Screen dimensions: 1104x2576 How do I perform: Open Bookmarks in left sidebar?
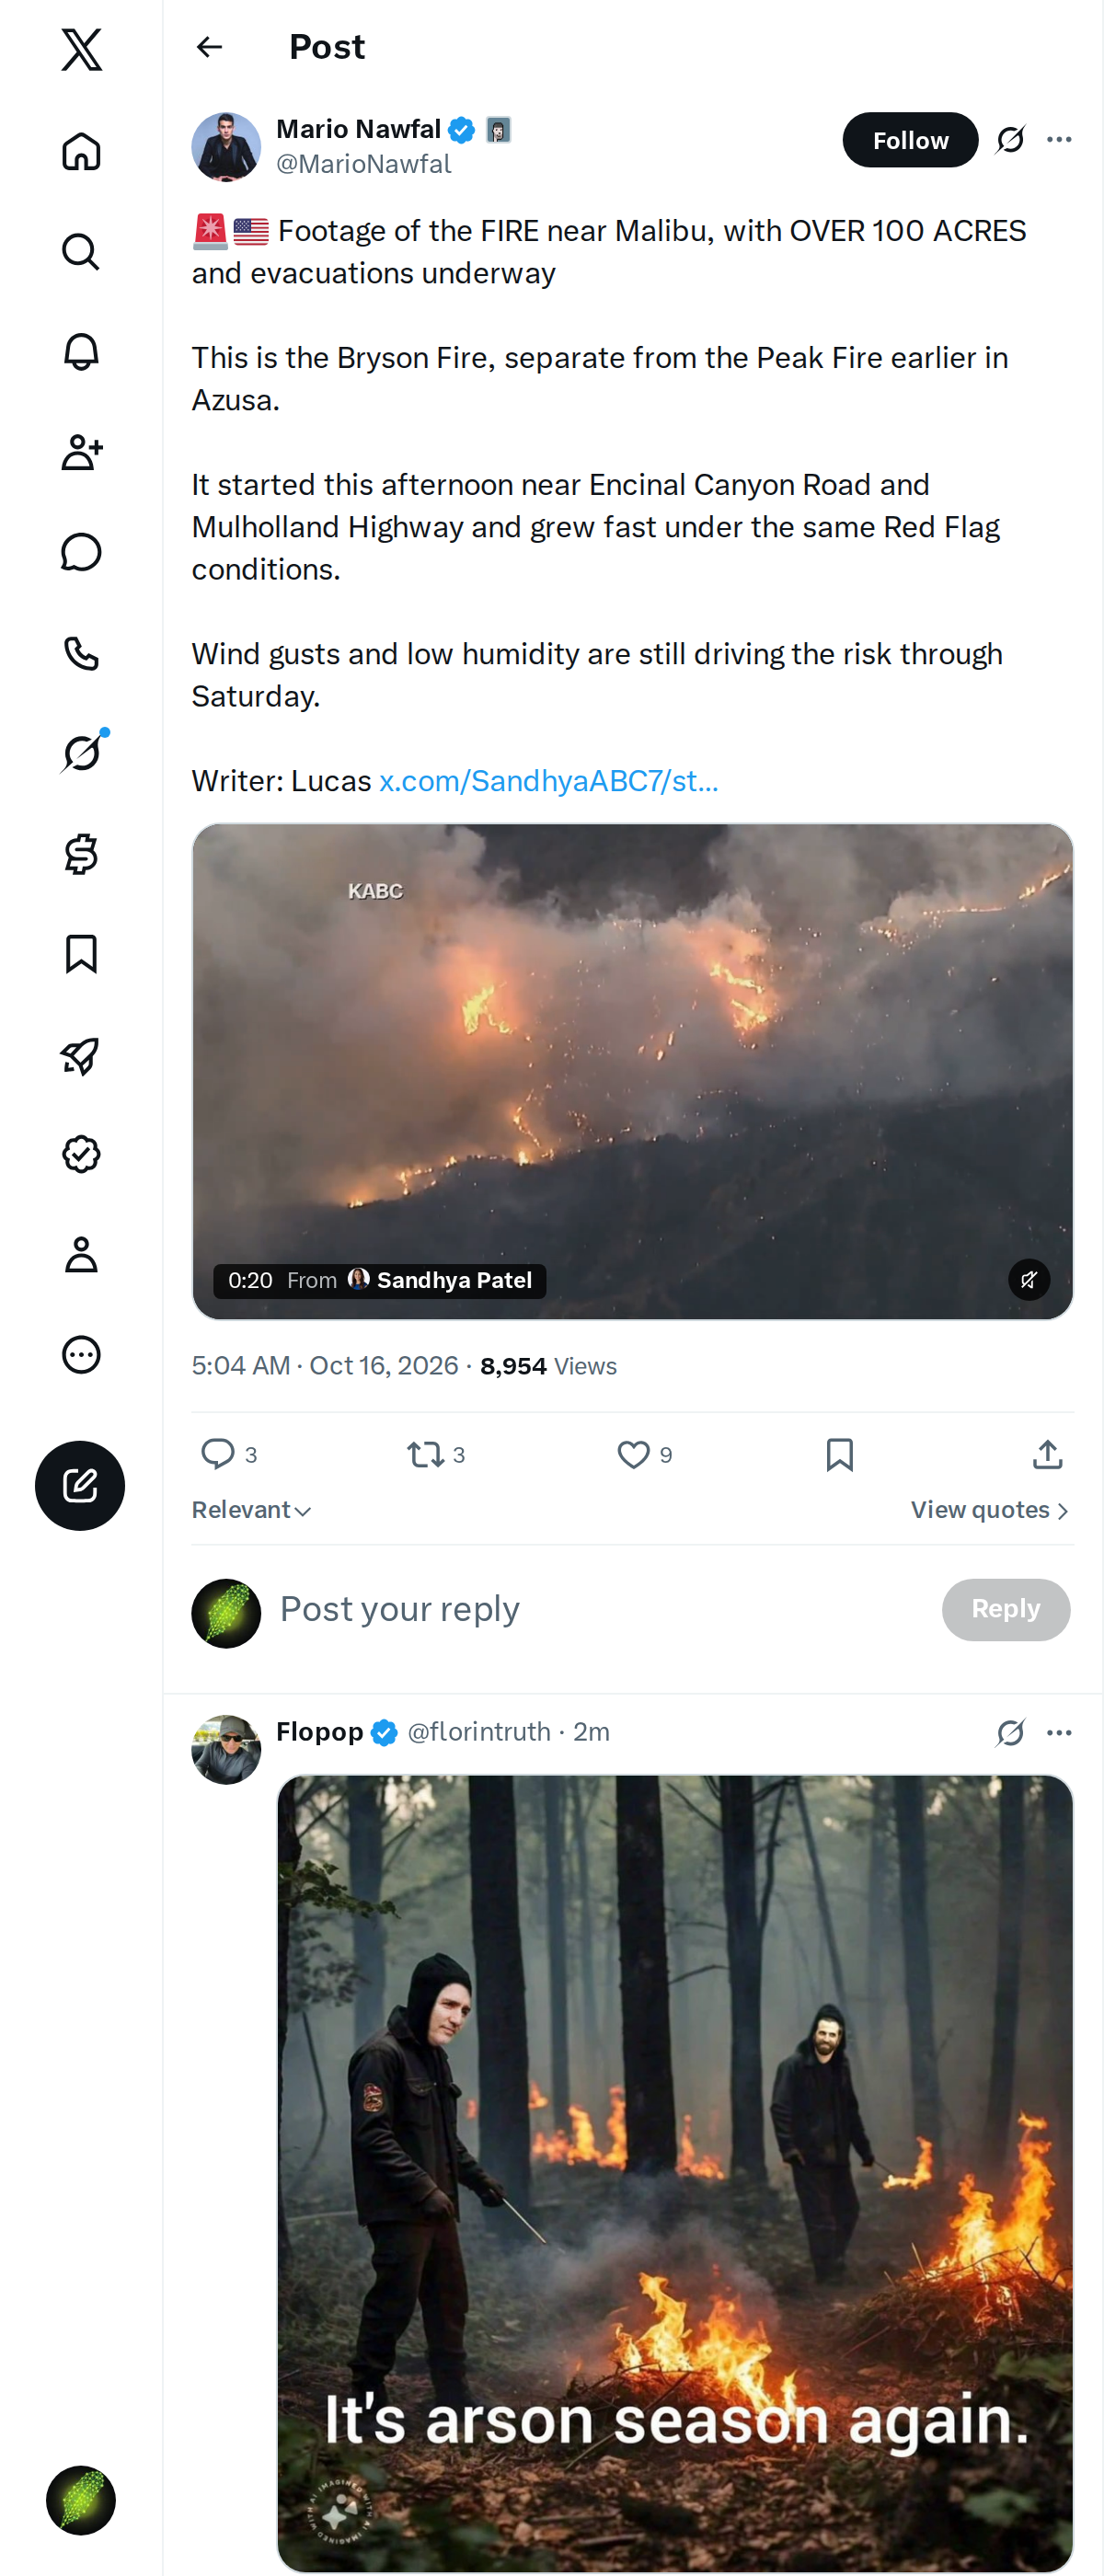point(81,953)
